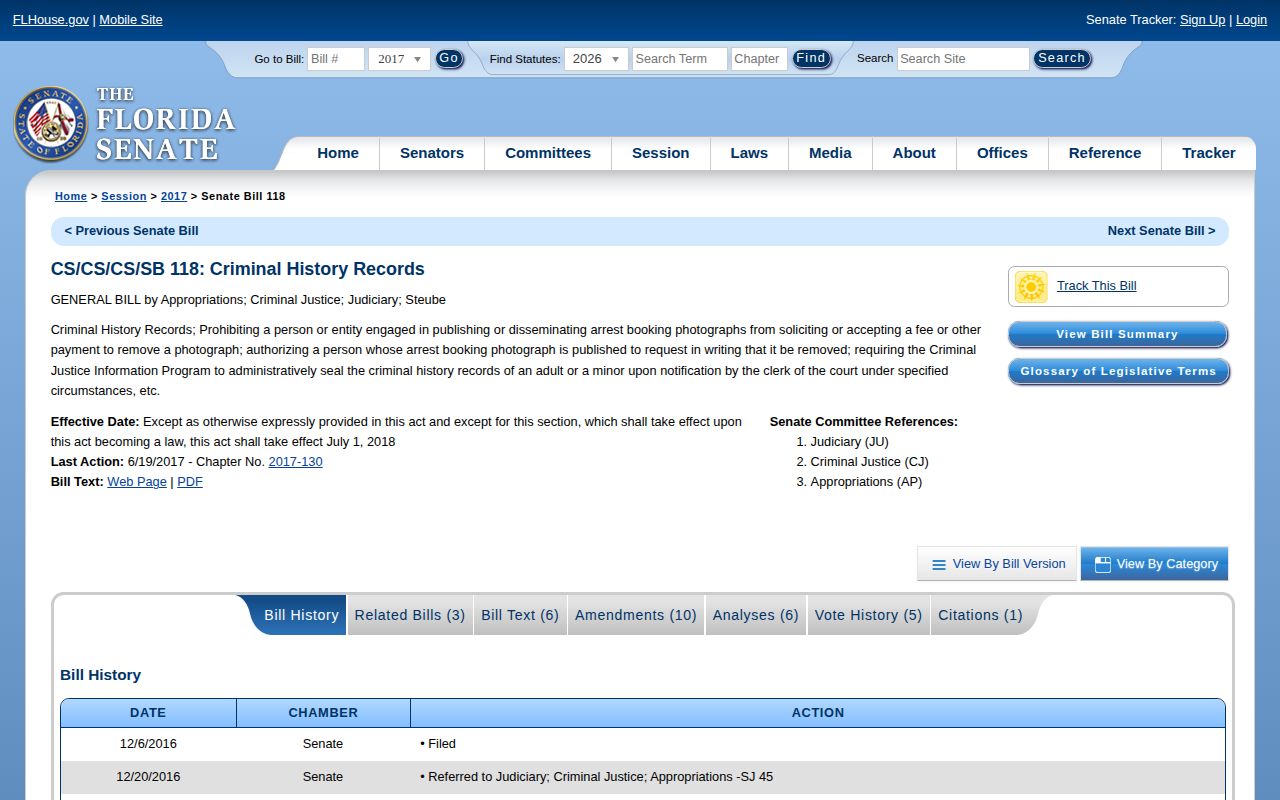Click the Login link

click(x=1251, y=20)
